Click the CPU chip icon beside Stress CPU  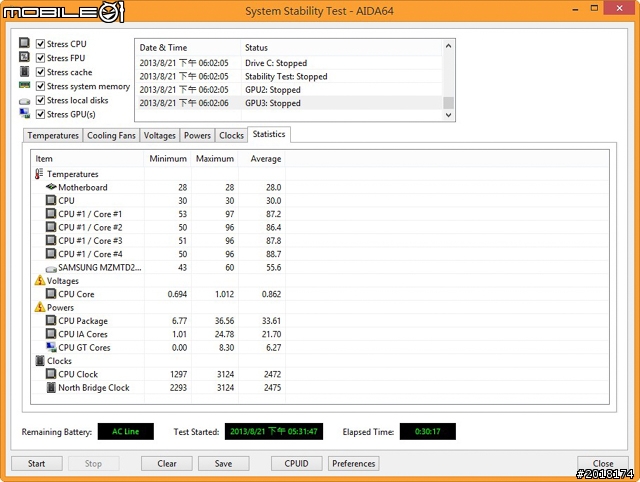(x=24, y=43)
